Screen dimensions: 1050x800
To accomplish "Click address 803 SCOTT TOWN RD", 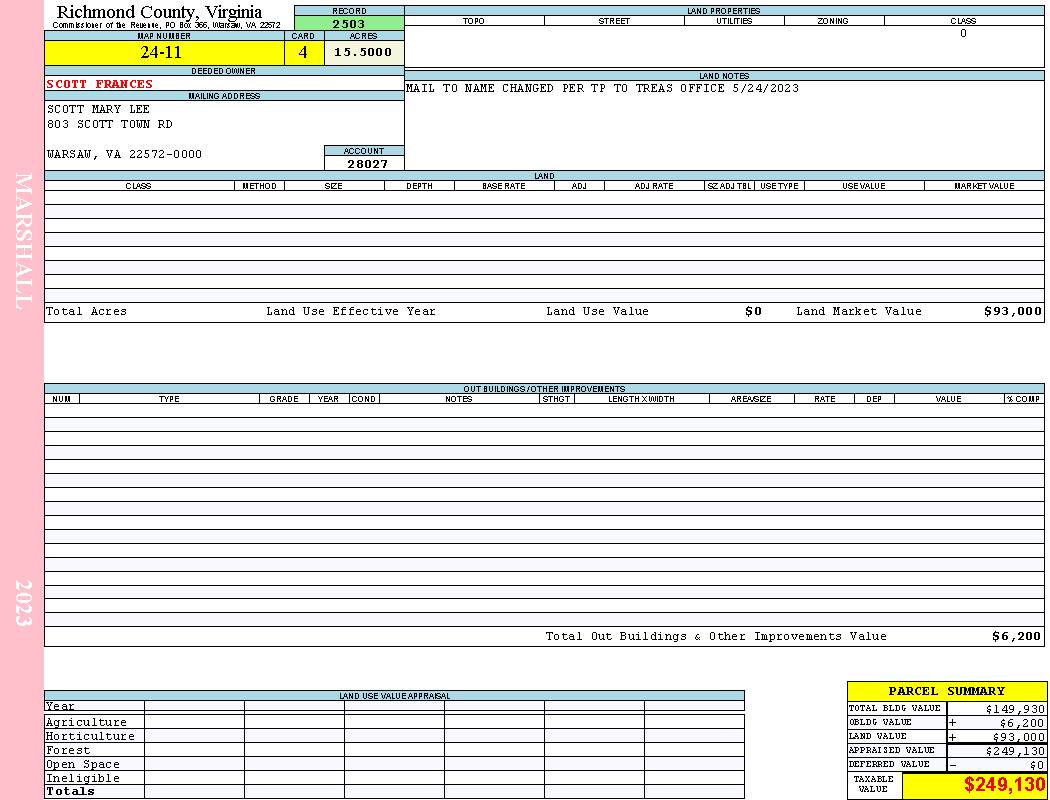I will [110, 124].
